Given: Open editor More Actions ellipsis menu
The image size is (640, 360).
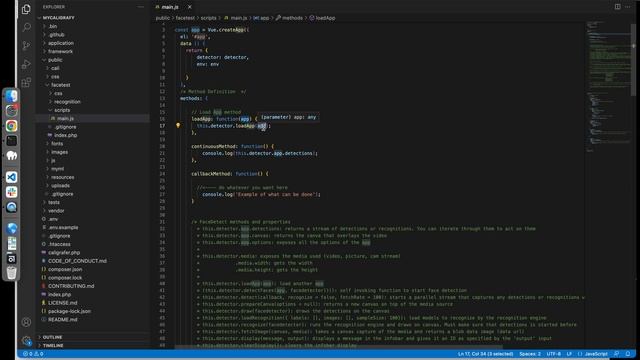Looking at the screenshot, I should click(628, 7).
